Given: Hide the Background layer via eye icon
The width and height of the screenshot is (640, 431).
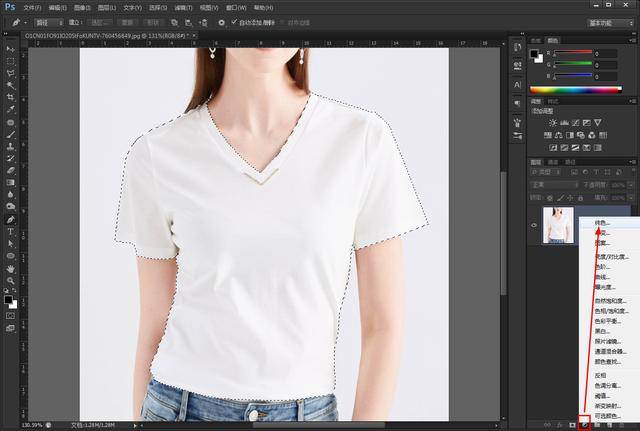Looking at the screenshot, I should click(533, 226).
